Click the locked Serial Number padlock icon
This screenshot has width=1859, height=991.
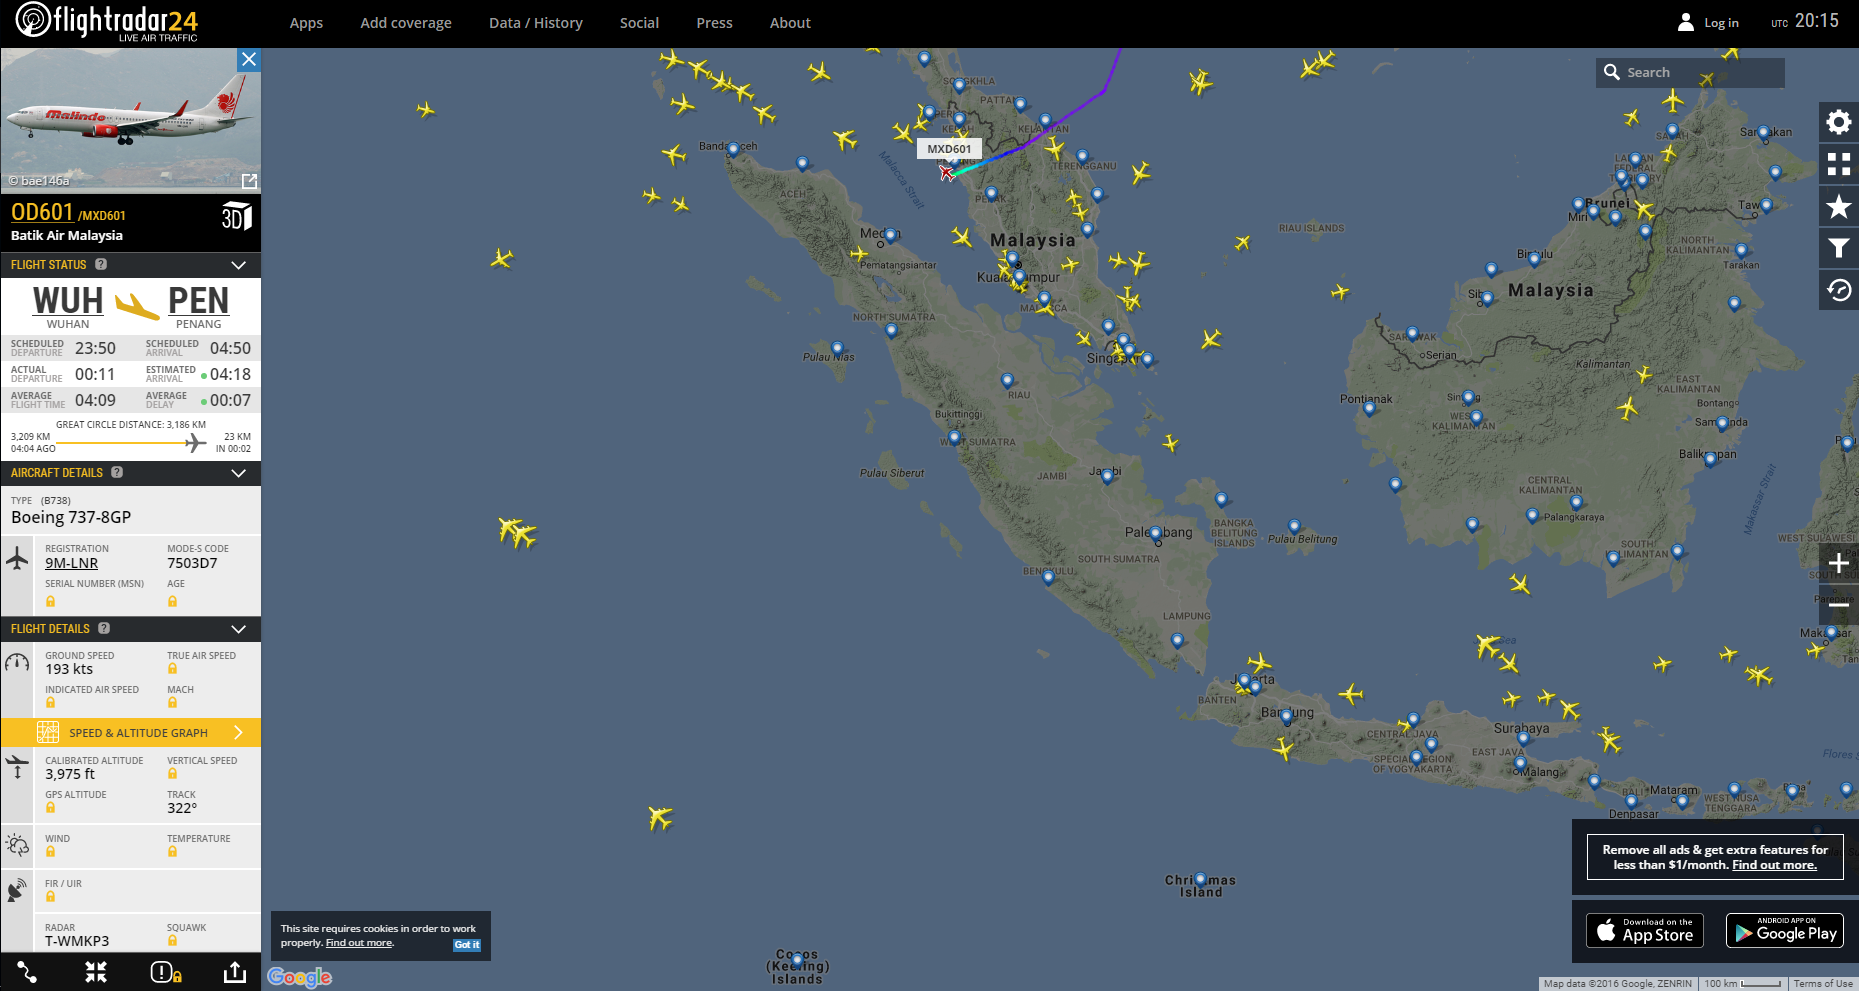coord(50,601)
